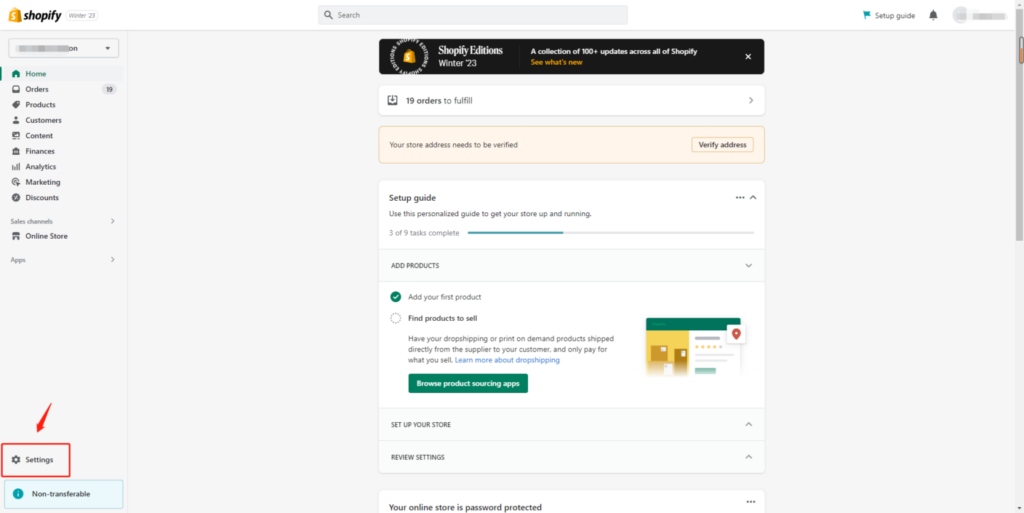This screenshot has height=513, width=1024.
Task: Click '3 of 9 tasks complete' text
Action: (424, 233)
